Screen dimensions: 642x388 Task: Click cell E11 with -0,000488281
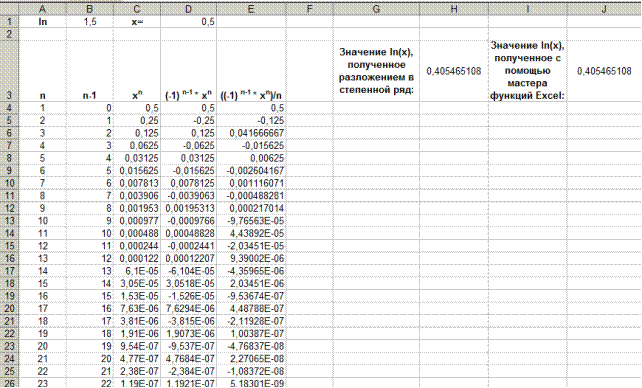click(251, 196)
